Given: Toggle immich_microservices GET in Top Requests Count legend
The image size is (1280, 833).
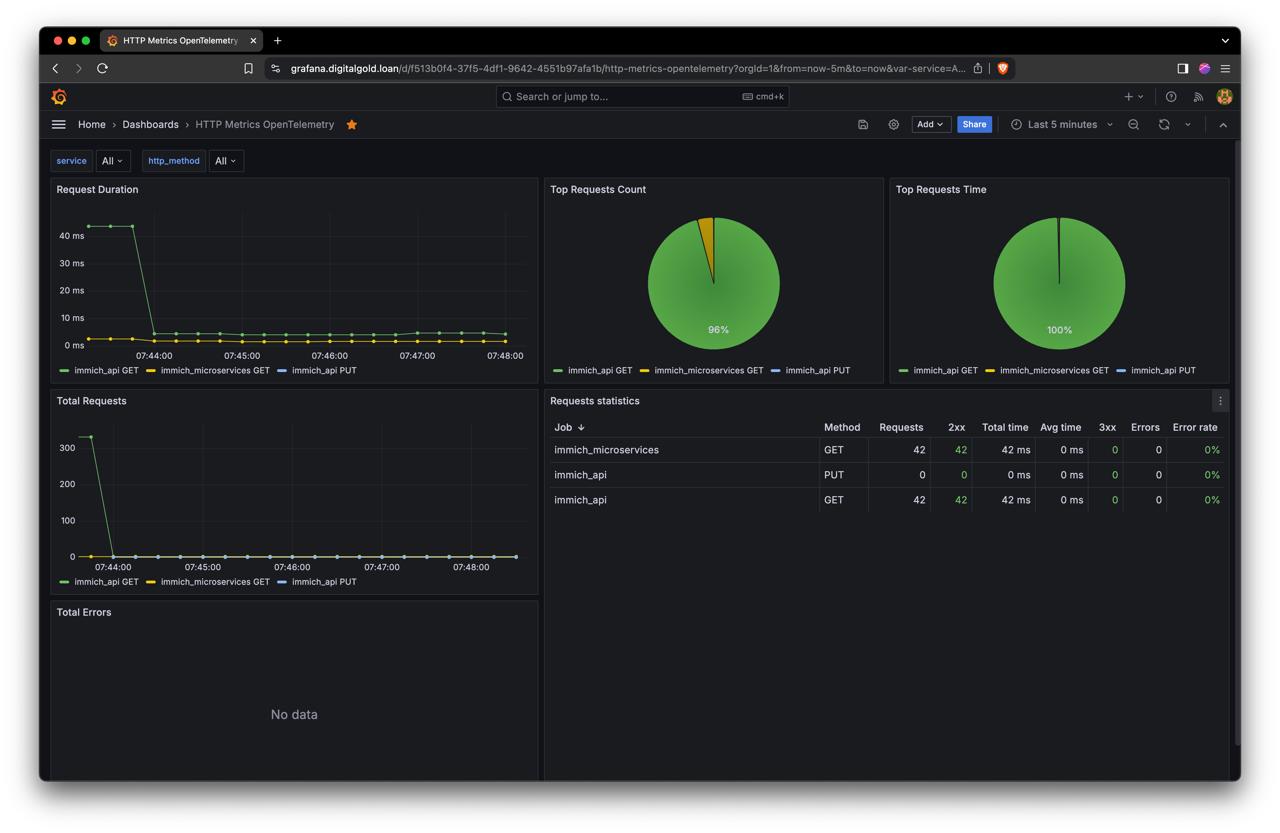Looking at the screenshot, I should 709,371.
